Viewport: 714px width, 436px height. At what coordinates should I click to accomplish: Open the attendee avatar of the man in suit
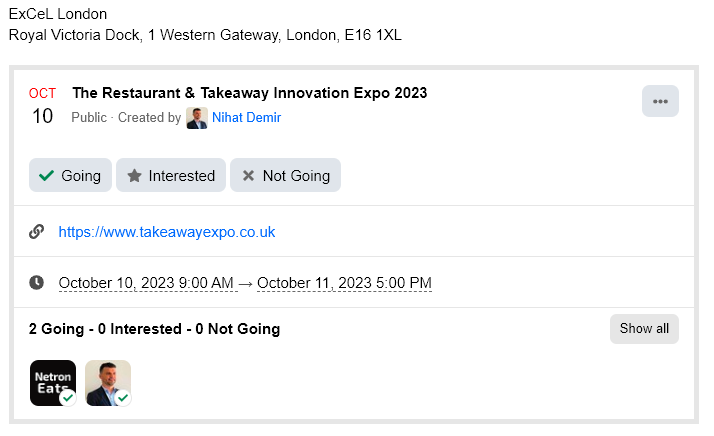click(x=108, y=382)
